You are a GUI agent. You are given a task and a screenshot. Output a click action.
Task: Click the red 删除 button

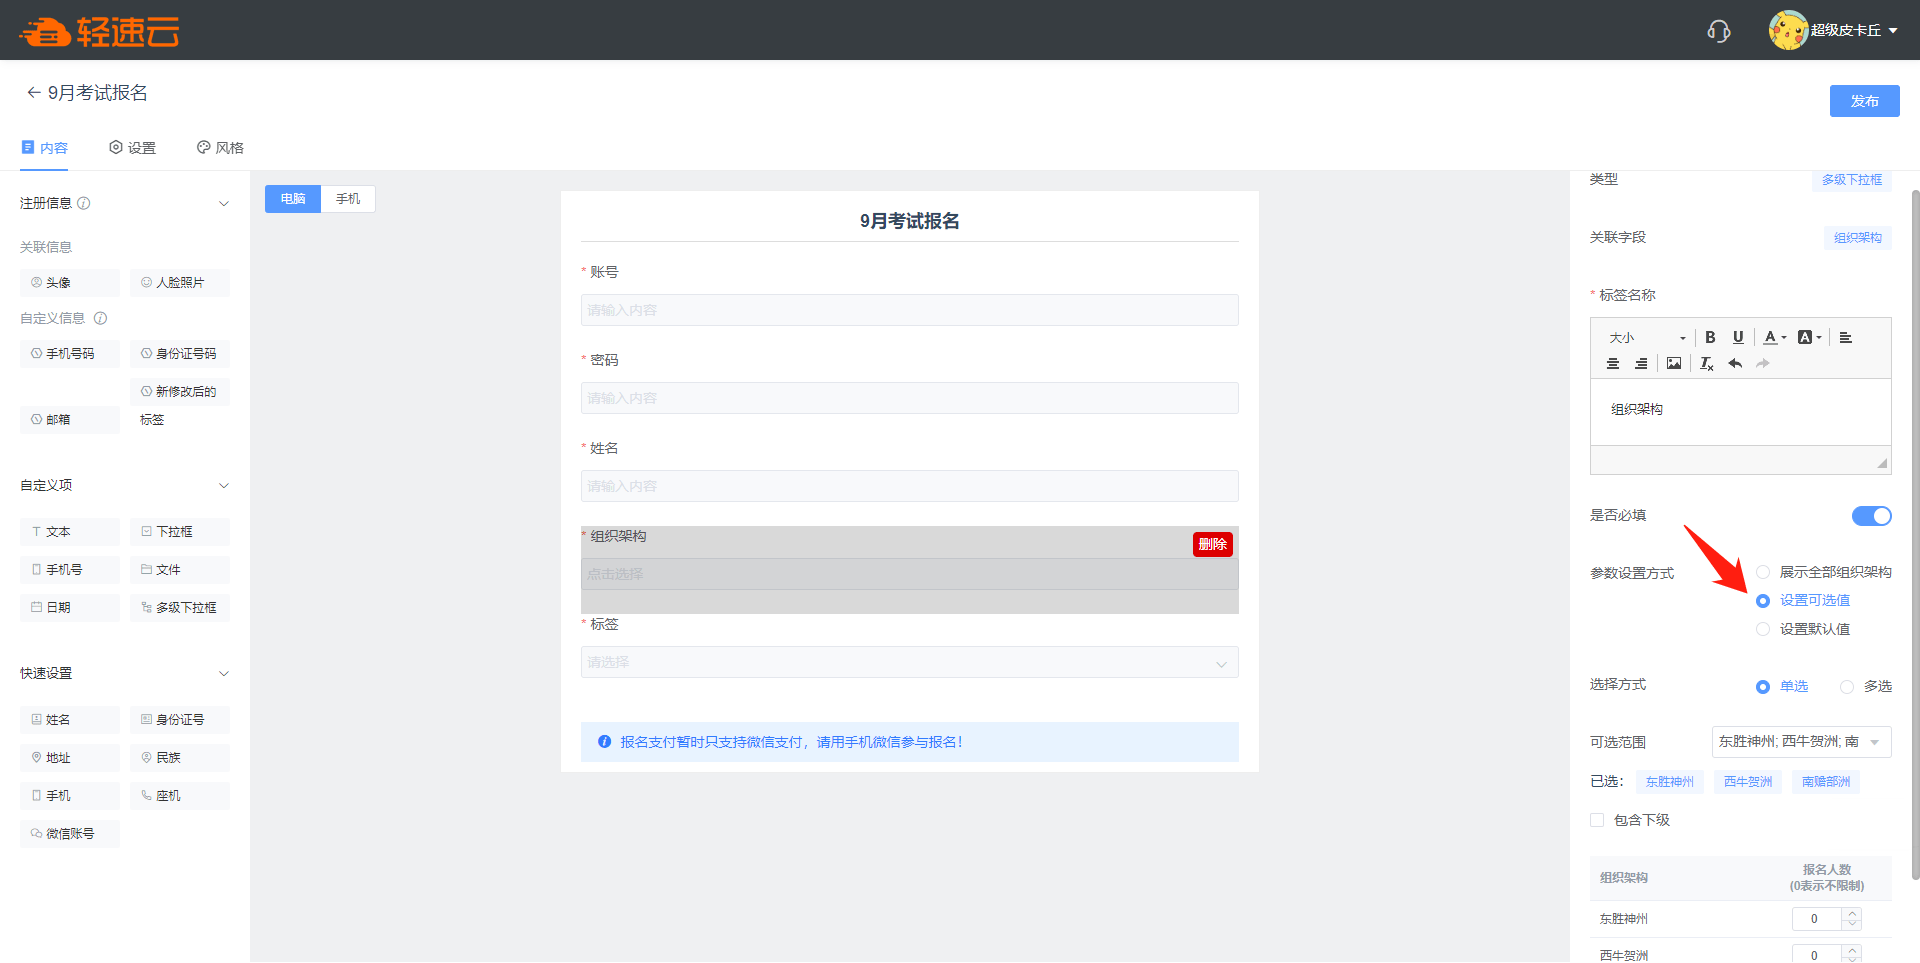coord(1212,544)
